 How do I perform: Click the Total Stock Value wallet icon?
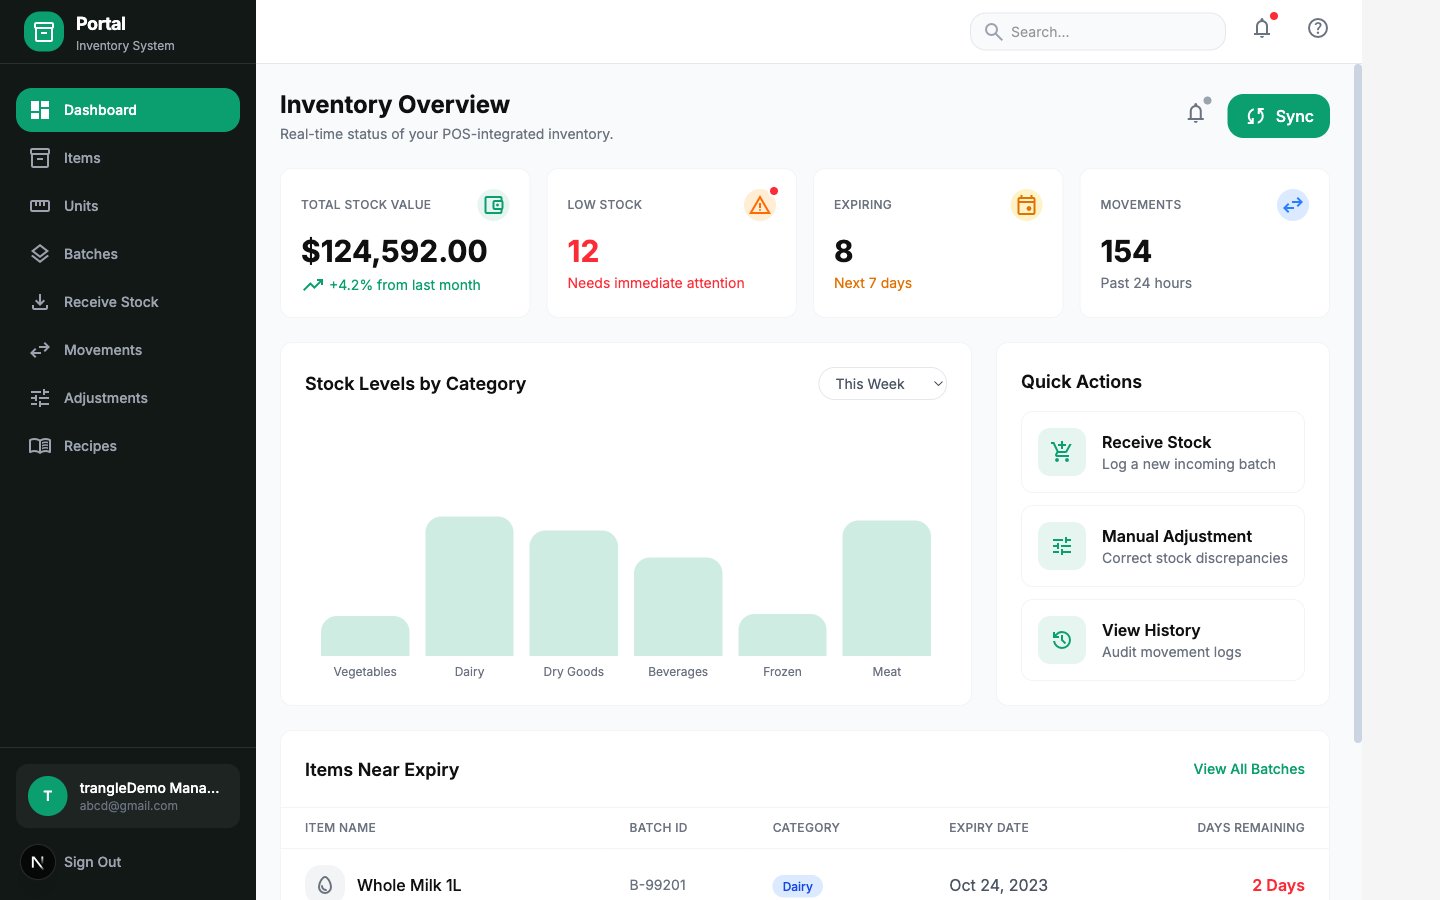tap(494, 205)
